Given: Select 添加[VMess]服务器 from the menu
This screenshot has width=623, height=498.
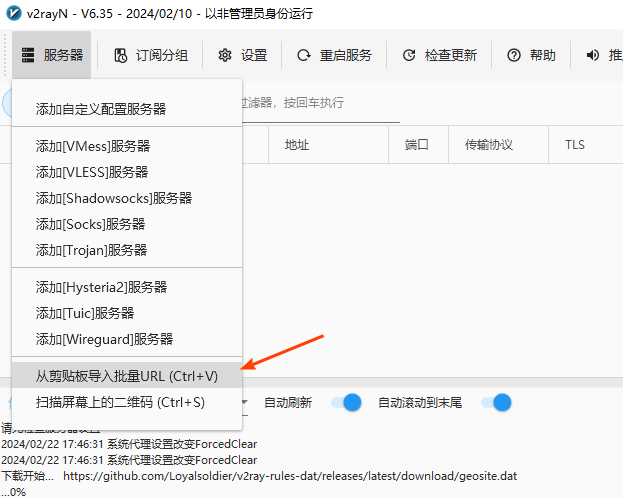Looking at the screenshot, I should tap(92, 146).
